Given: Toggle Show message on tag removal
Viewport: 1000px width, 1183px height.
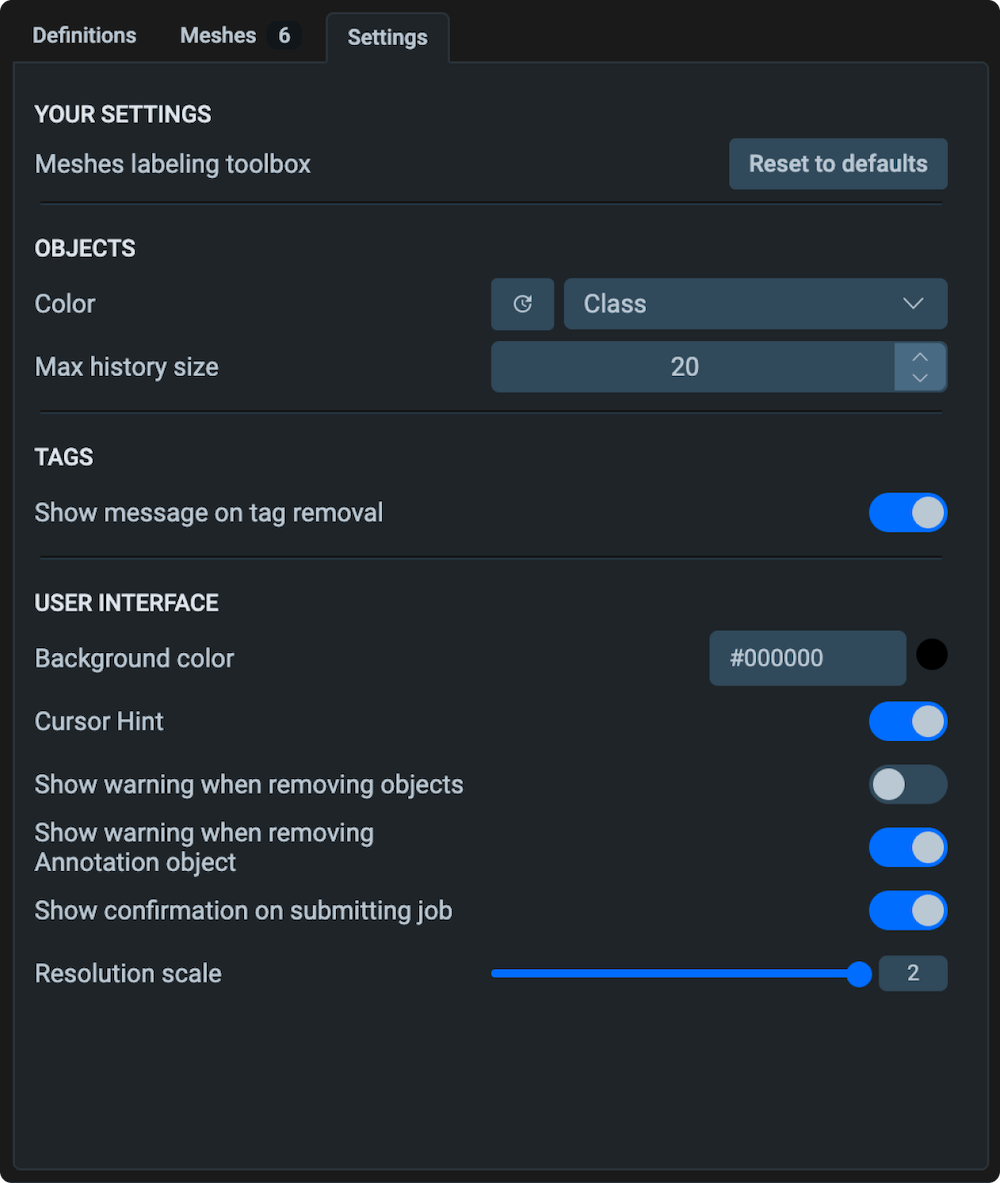Looking at the screenshot, I should pos(908,513).
